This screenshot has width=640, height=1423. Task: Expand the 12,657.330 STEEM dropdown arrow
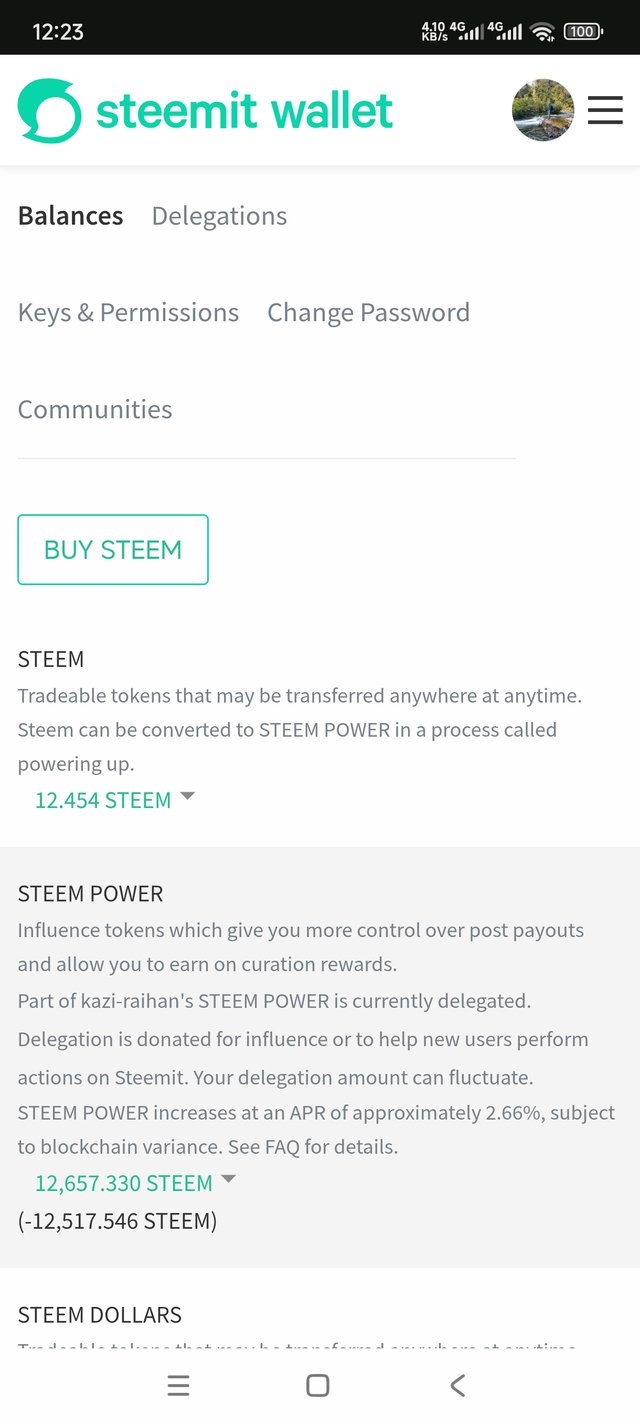coord(228,1180)
